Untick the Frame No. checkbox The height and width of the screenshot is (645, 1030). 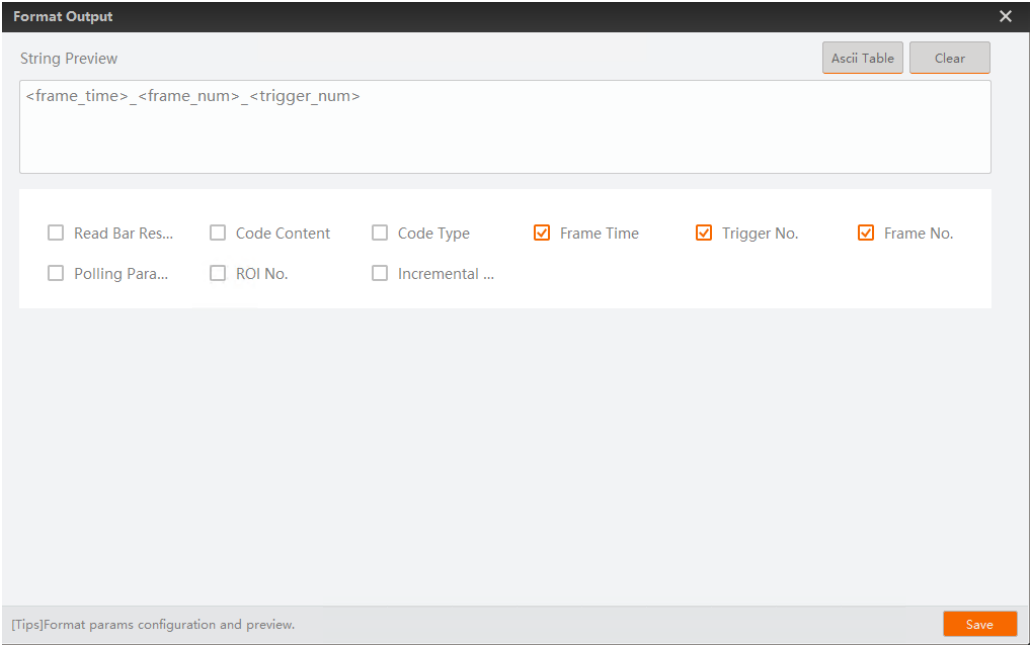(866, 233)
